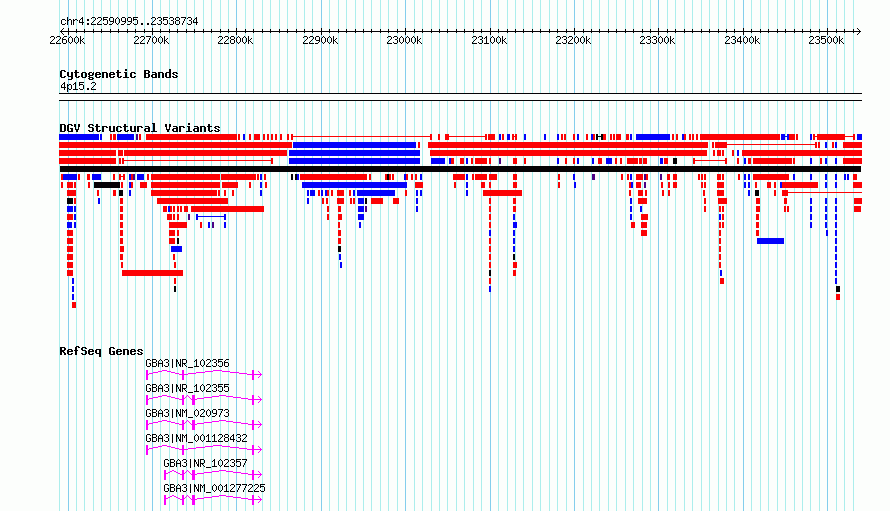The height and width of the screenshot is (511, 890).
Task: Click the wide blue variant below the black bar
Action: [x=354, y=185]
